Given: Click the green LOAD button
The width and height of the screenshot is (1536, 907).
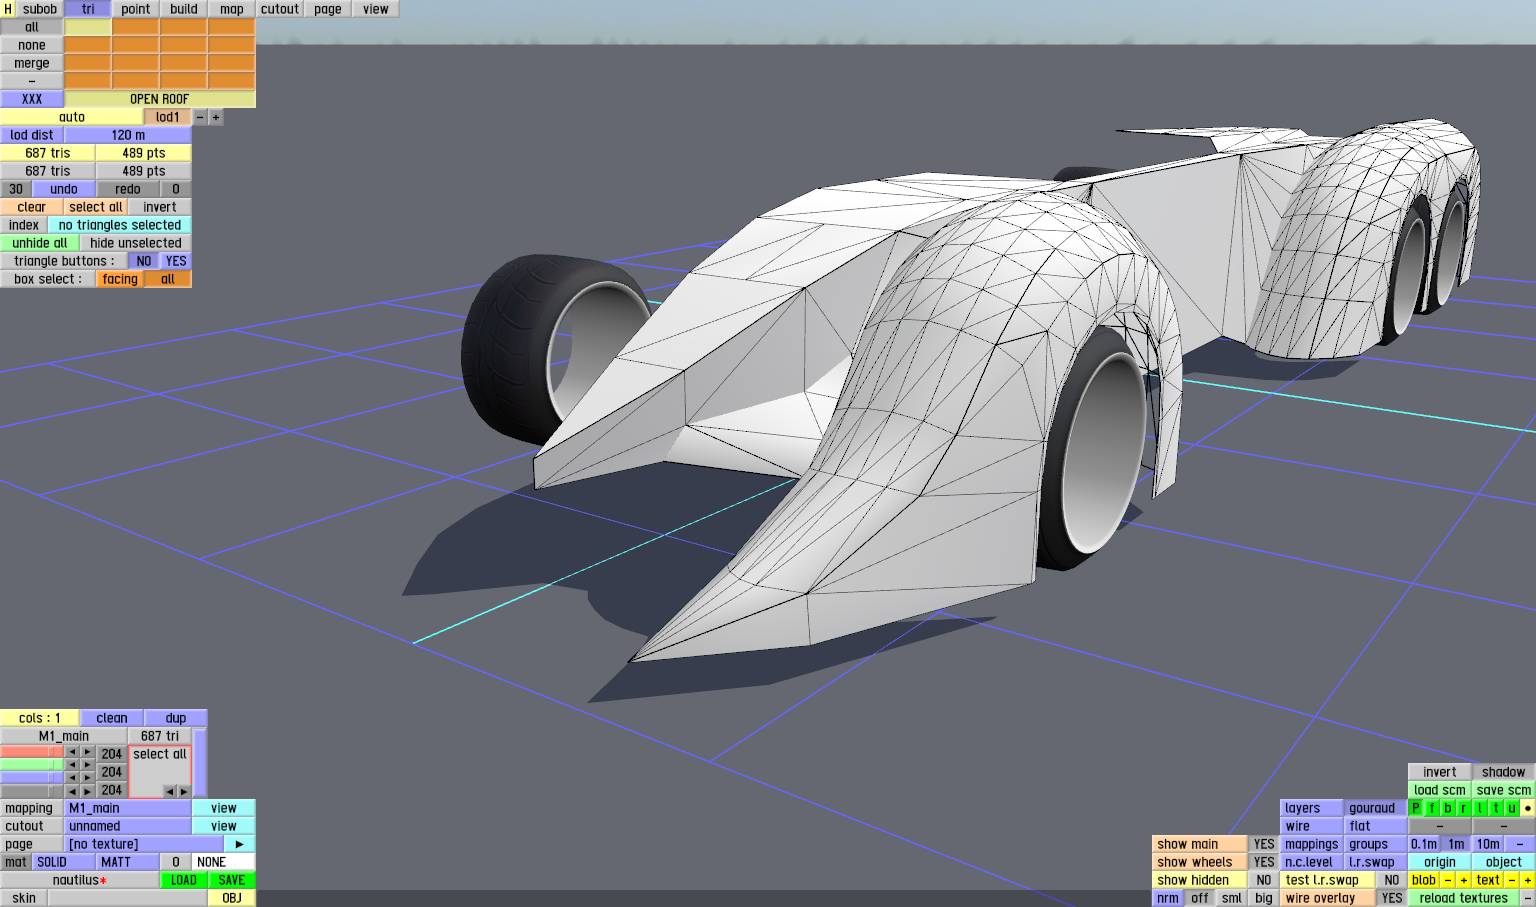Looking at the screenshot, I should click(184, 880).
